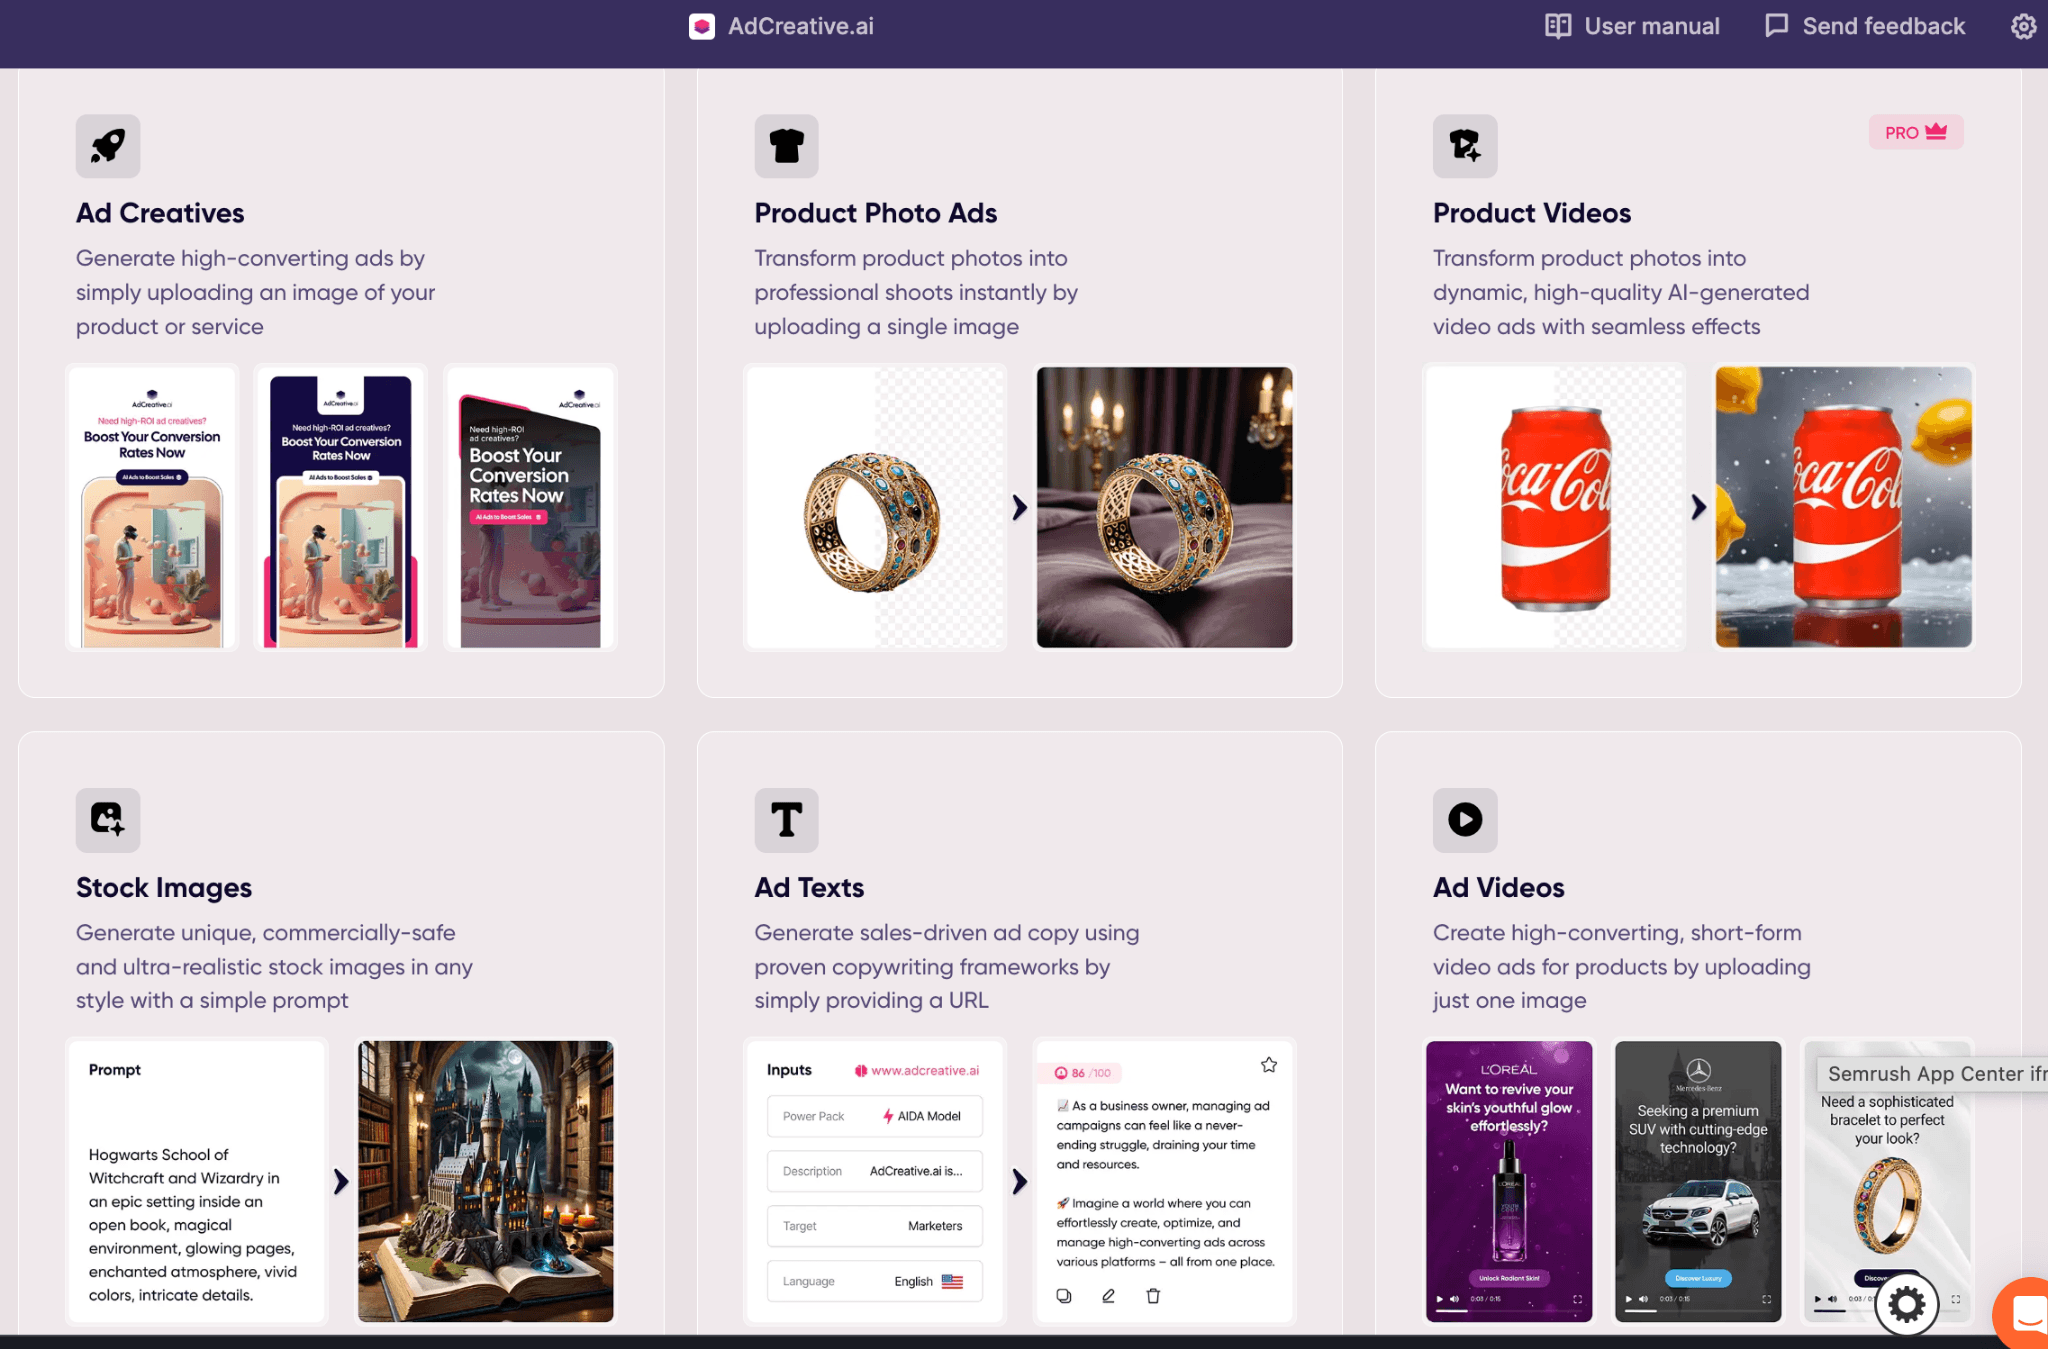Click the PRO badge on Product Videos

[x=1915, y=133]
